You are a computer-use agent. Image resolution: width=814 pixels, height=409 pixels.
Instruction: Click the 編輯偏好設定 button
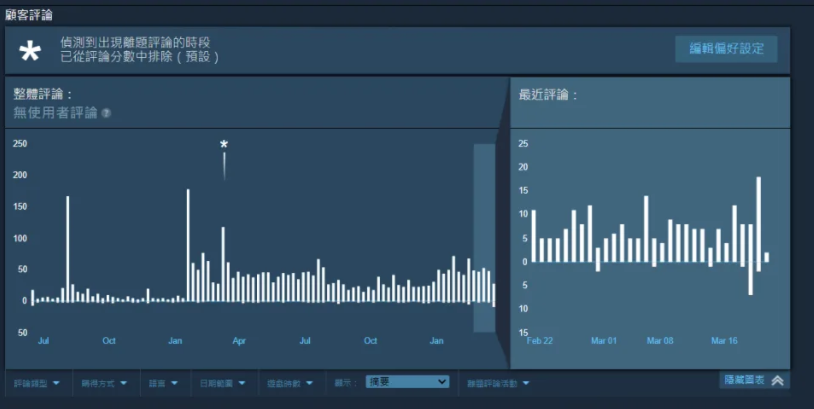coord(726,49)
